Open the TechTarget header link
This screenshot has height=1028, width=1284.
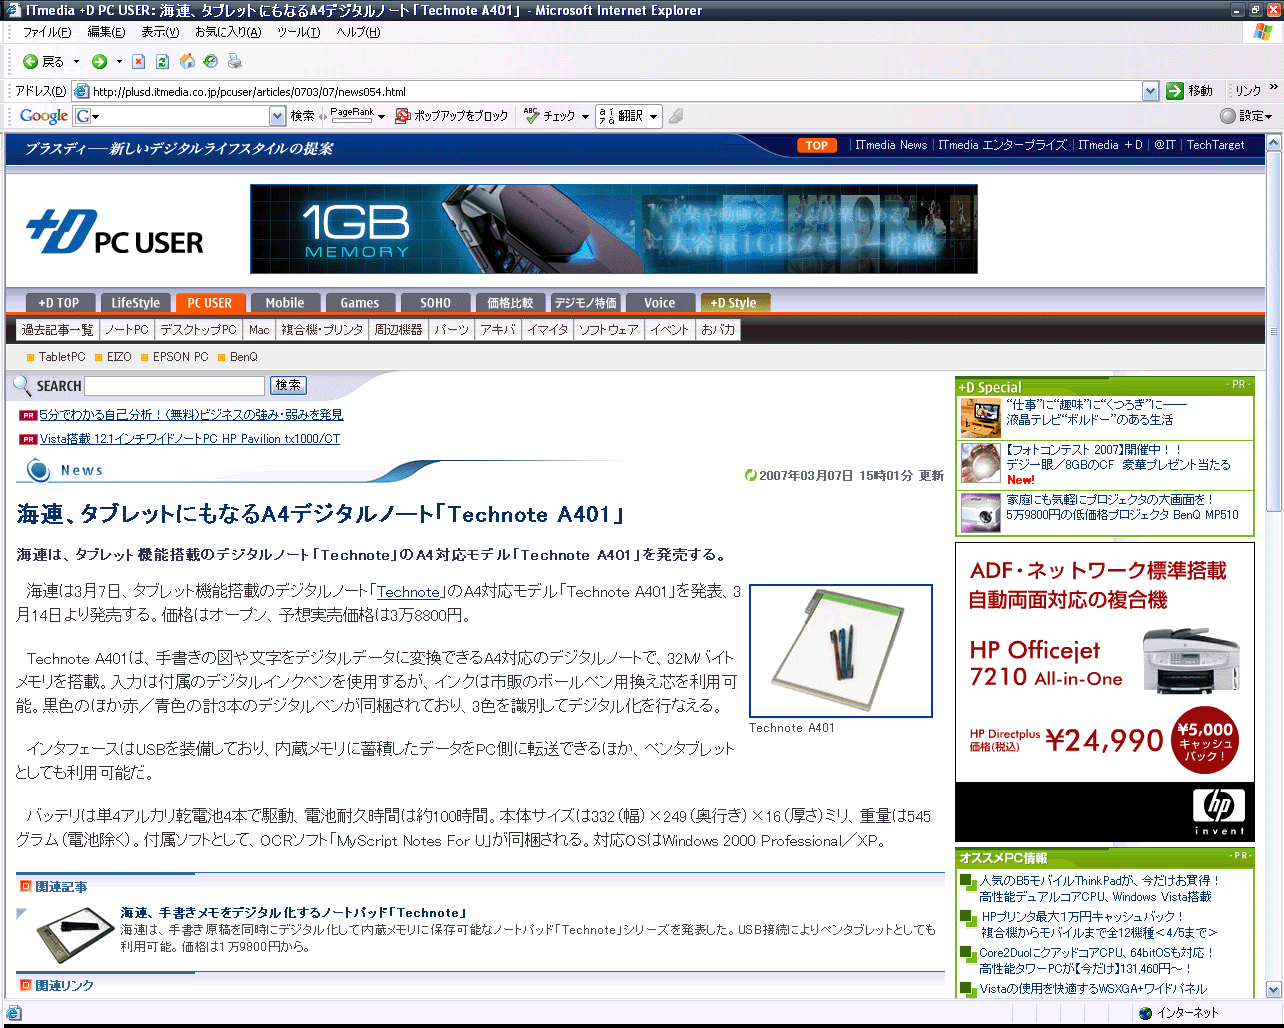tap(1215, 146)
